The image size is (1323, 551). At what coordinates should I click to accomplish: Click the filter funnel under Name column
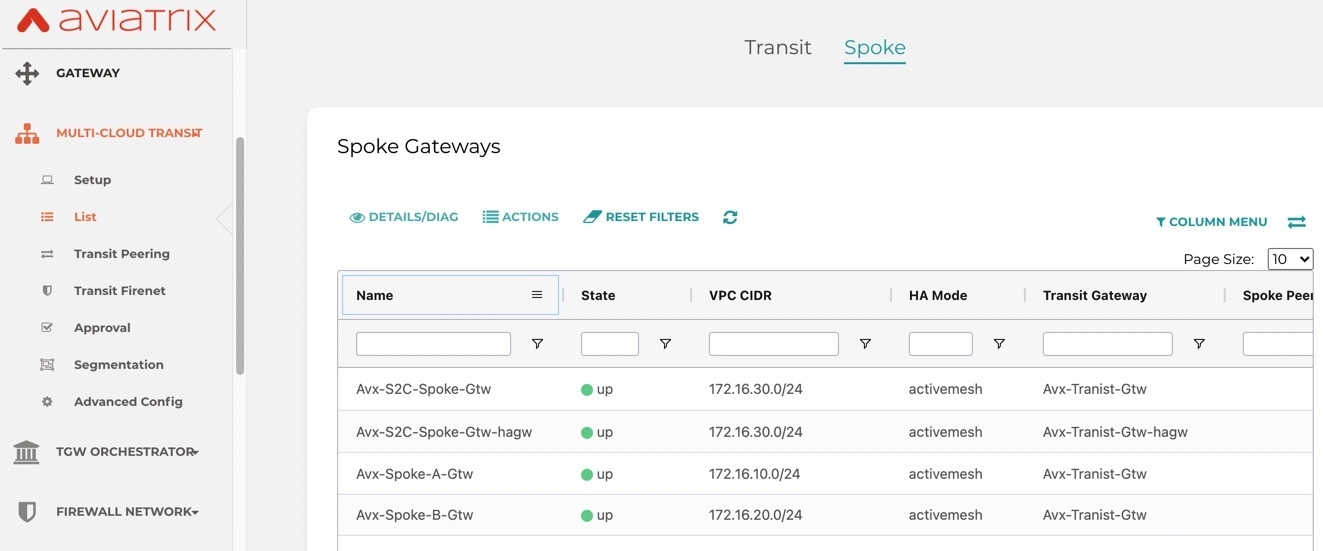tap(537, 344)
